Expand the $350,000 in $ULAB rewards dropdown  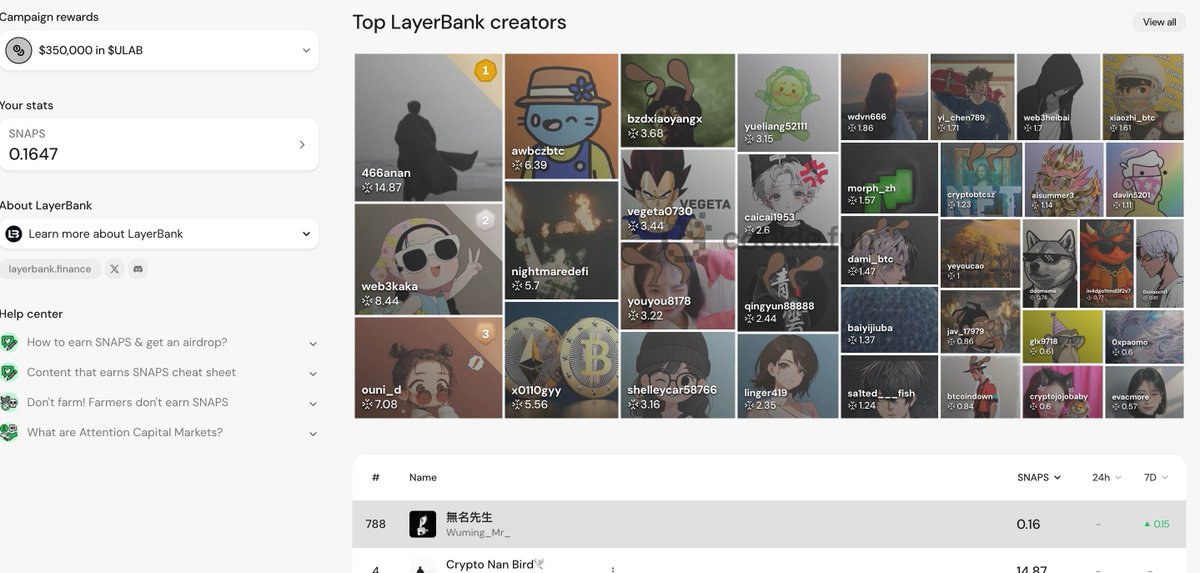(306, 50)
